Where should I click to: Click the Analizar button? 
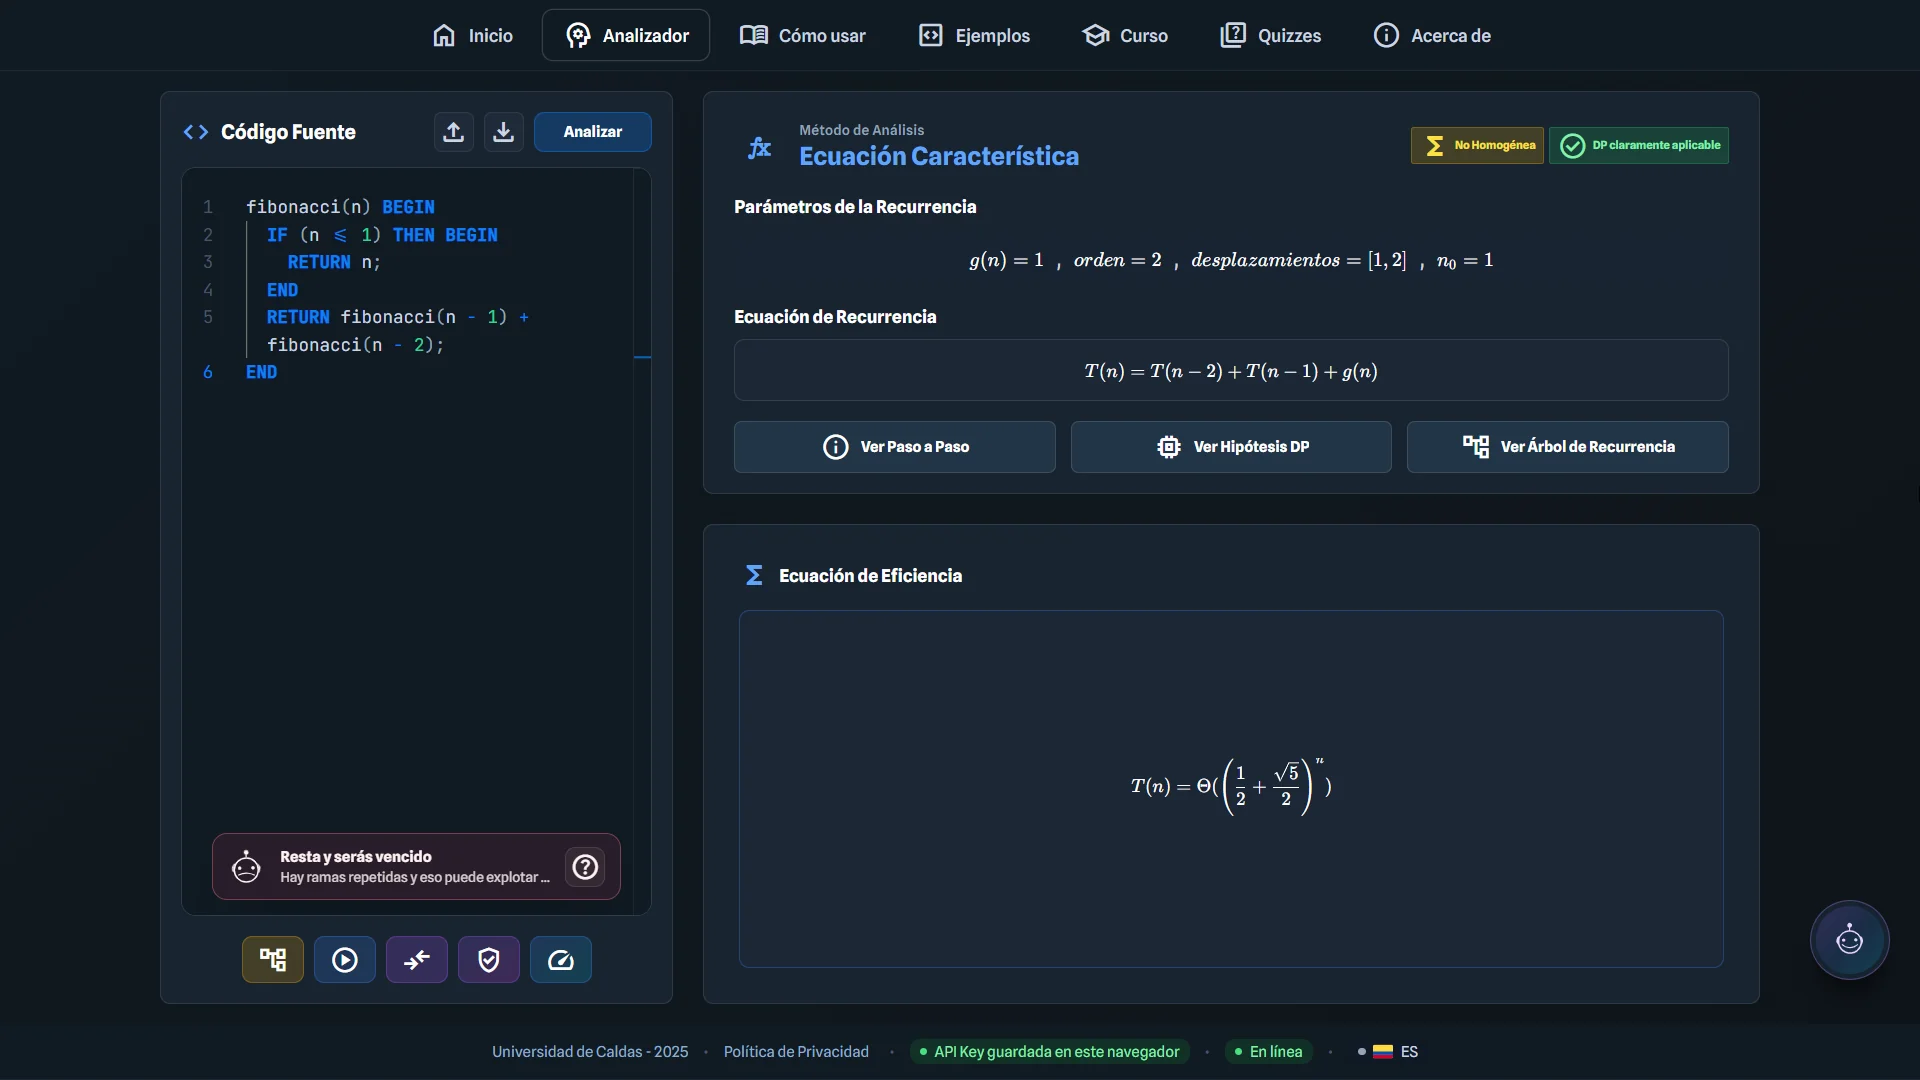click(x=593, y=132)
